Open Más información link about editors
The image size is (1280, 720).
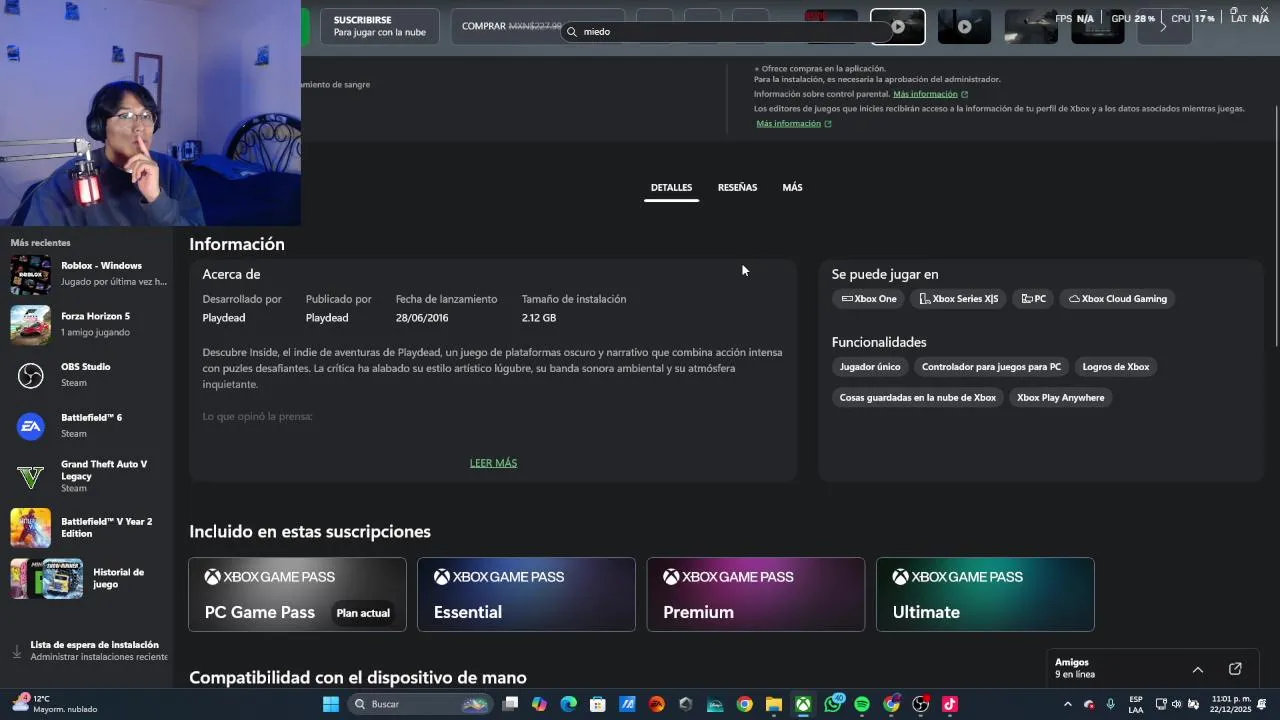[x=788, y=124]
